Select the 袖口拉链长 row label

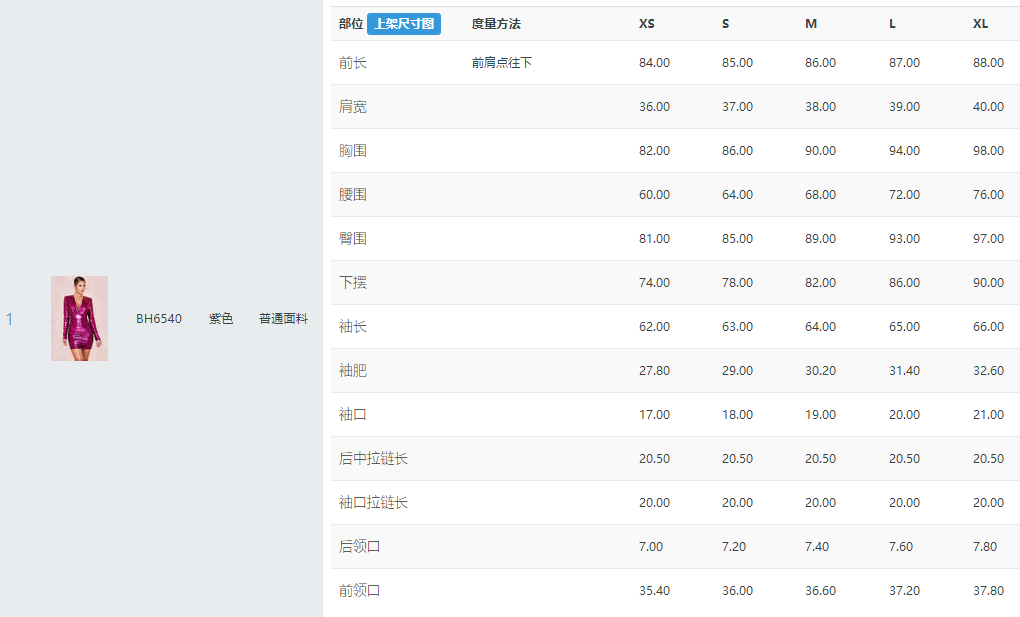click(373, 502)
